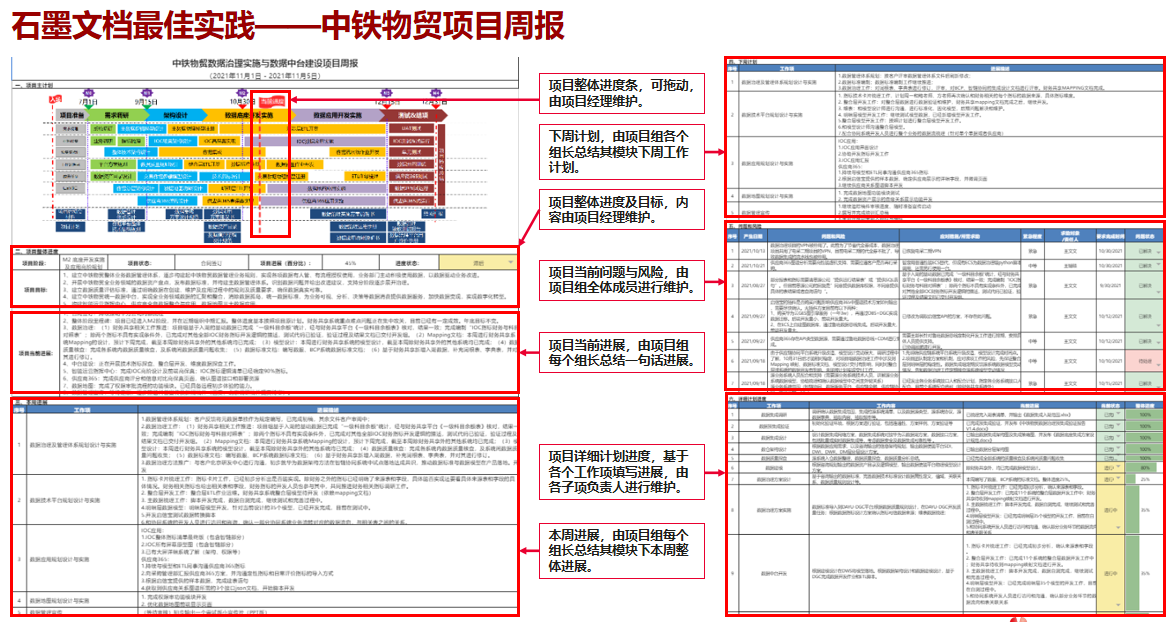The height and width of the screenshot is (622, 1173).
Task: Click the 完成状态 column header in the detailed plan table
Action: pyautogui.click(x=1110, y=405)
